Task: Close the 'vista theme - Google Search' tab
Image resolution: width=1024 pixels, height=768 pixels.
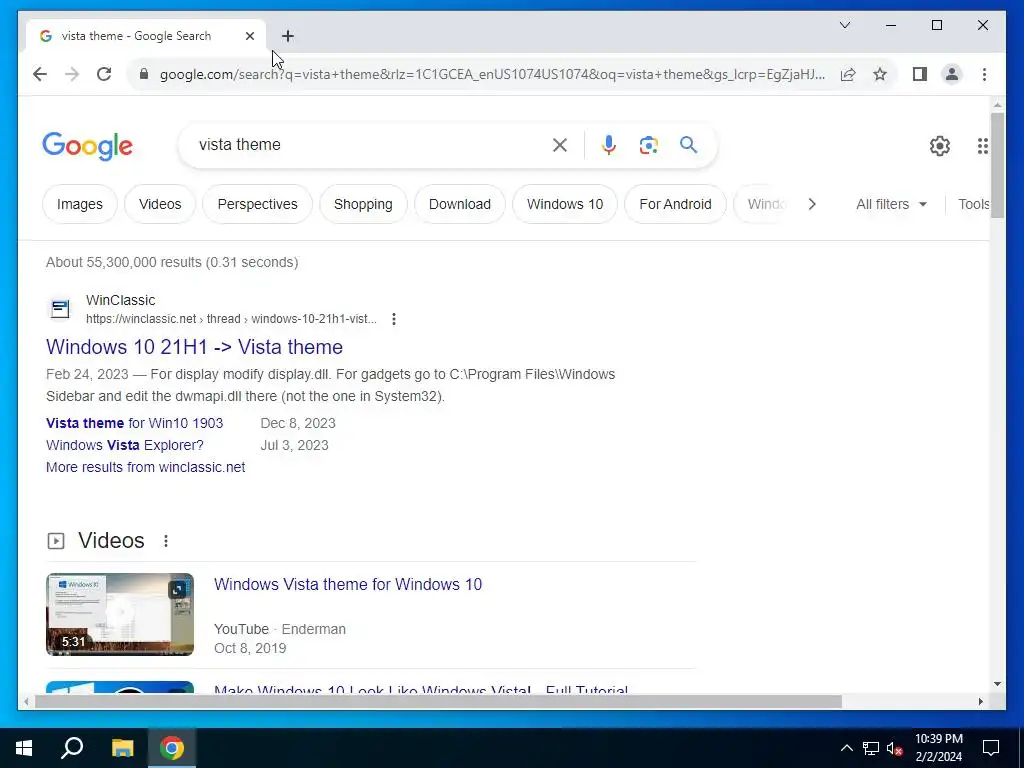Action: [x=249, y=36]
